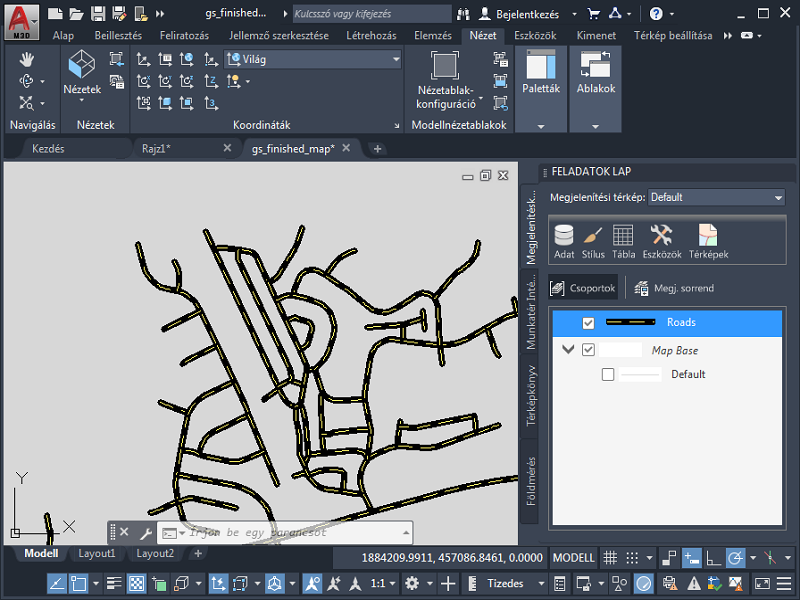Click the Stílus brush icon
The height and width of the screenshot is (600, 800).
point(593,236)
